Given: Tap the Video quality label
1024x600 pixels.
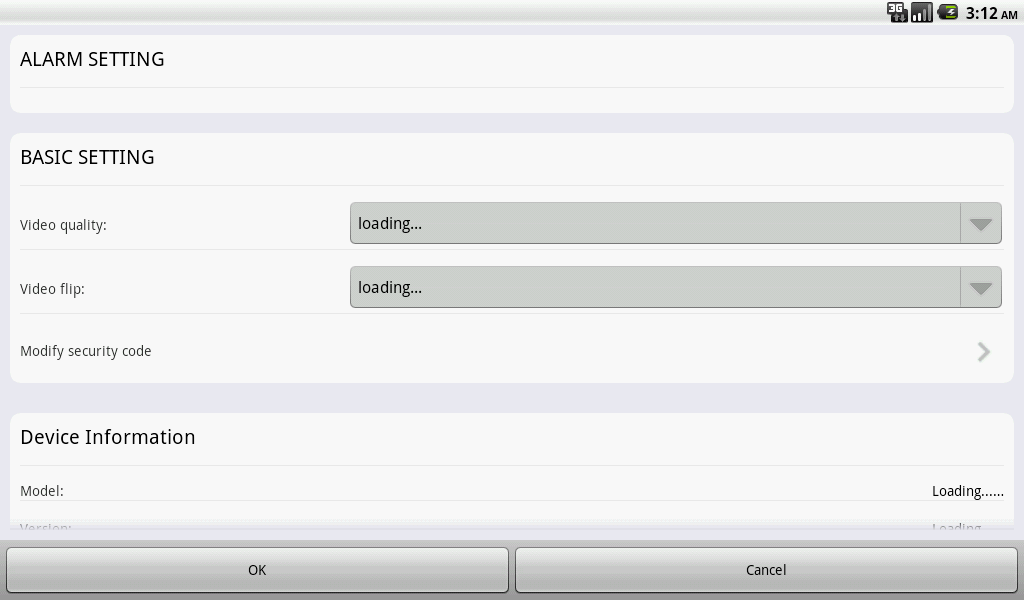Looking at the screenshot, I should pos(63,225).
